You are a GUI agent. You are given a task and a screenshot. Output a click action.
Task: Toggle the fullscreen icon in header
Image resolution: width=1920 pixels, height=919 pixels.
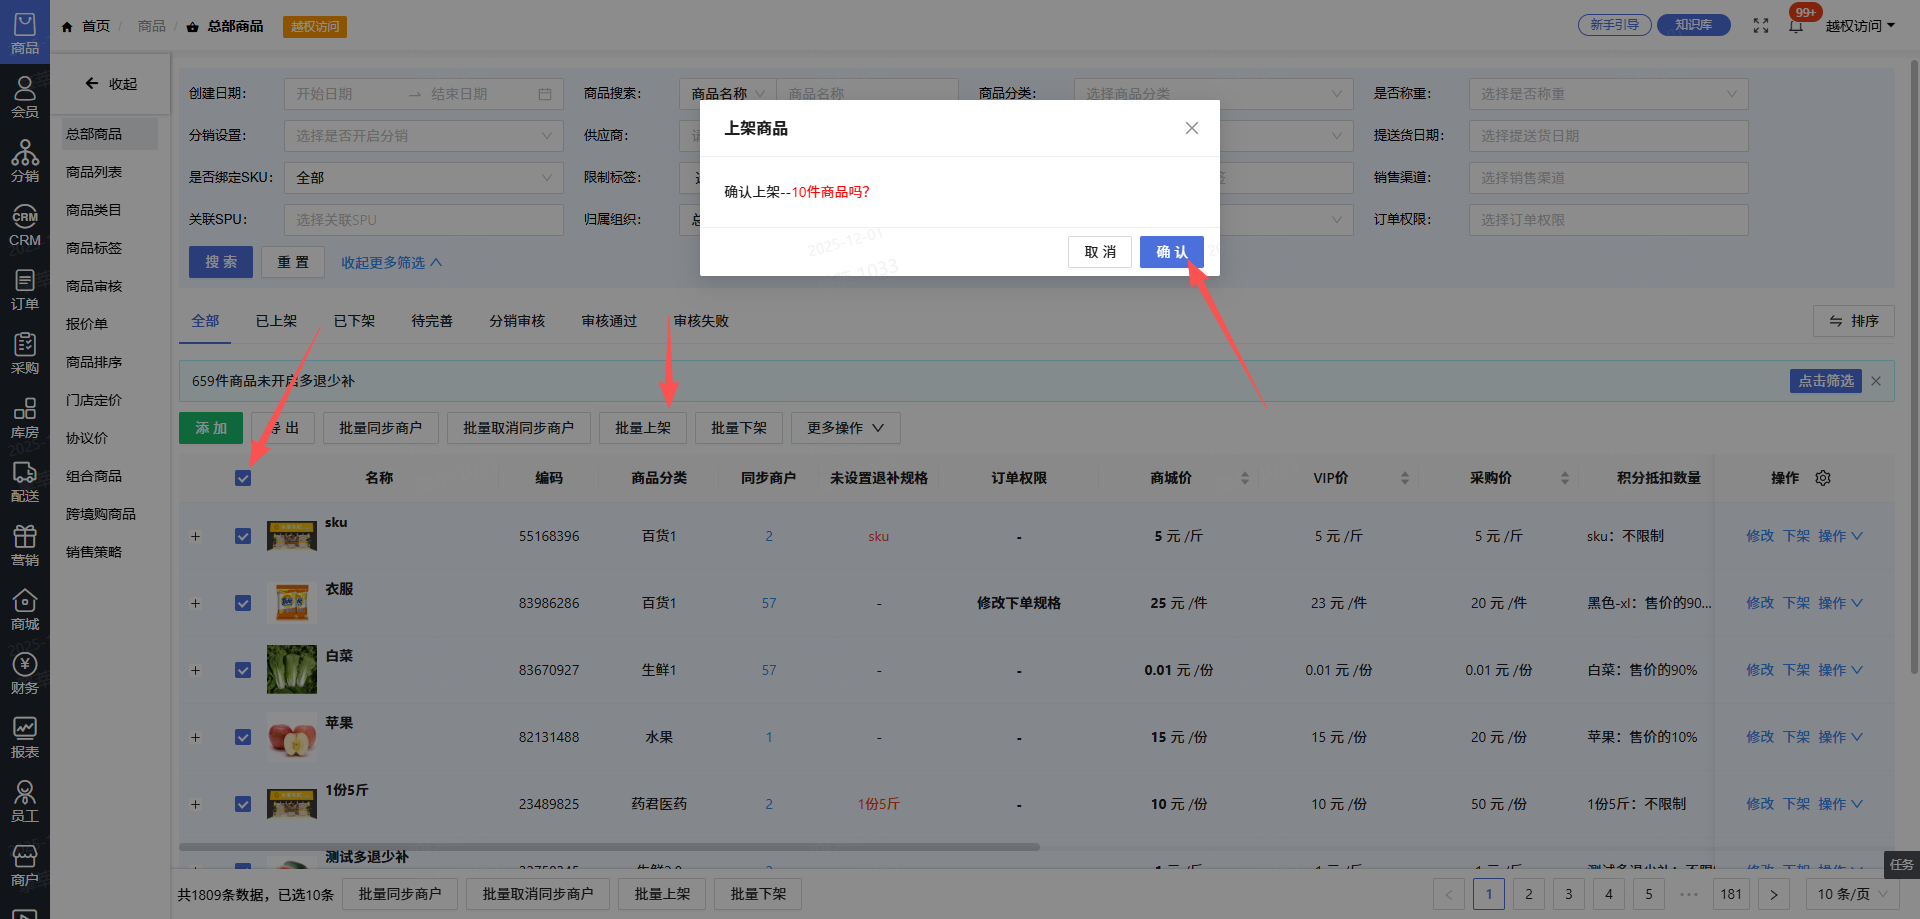click(1761, 26)
